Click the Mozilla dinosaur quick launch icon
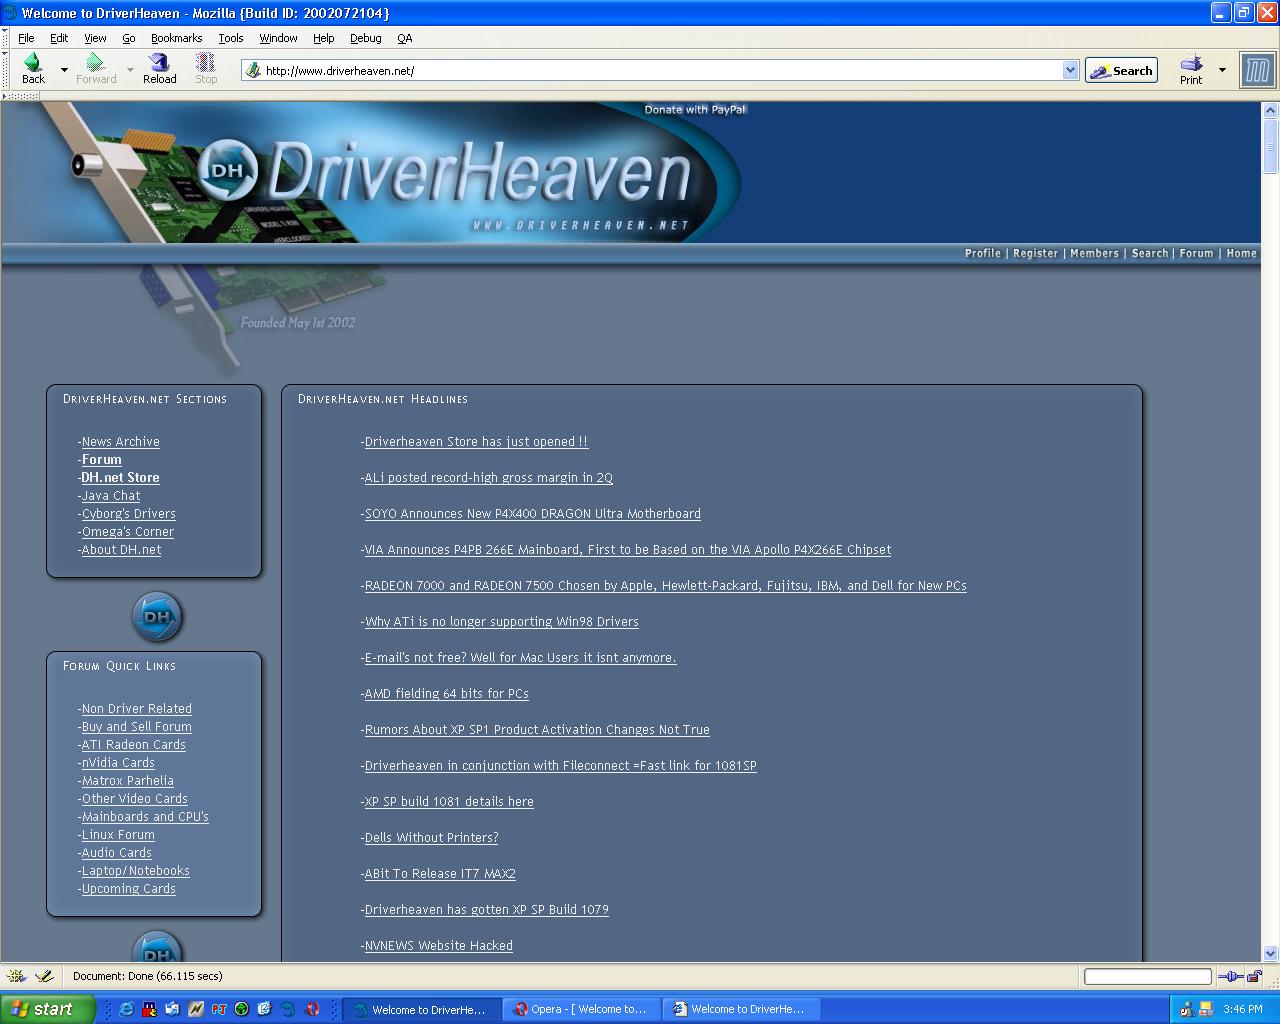Screen dimensions: 1280x1024 click(289, 1009)
